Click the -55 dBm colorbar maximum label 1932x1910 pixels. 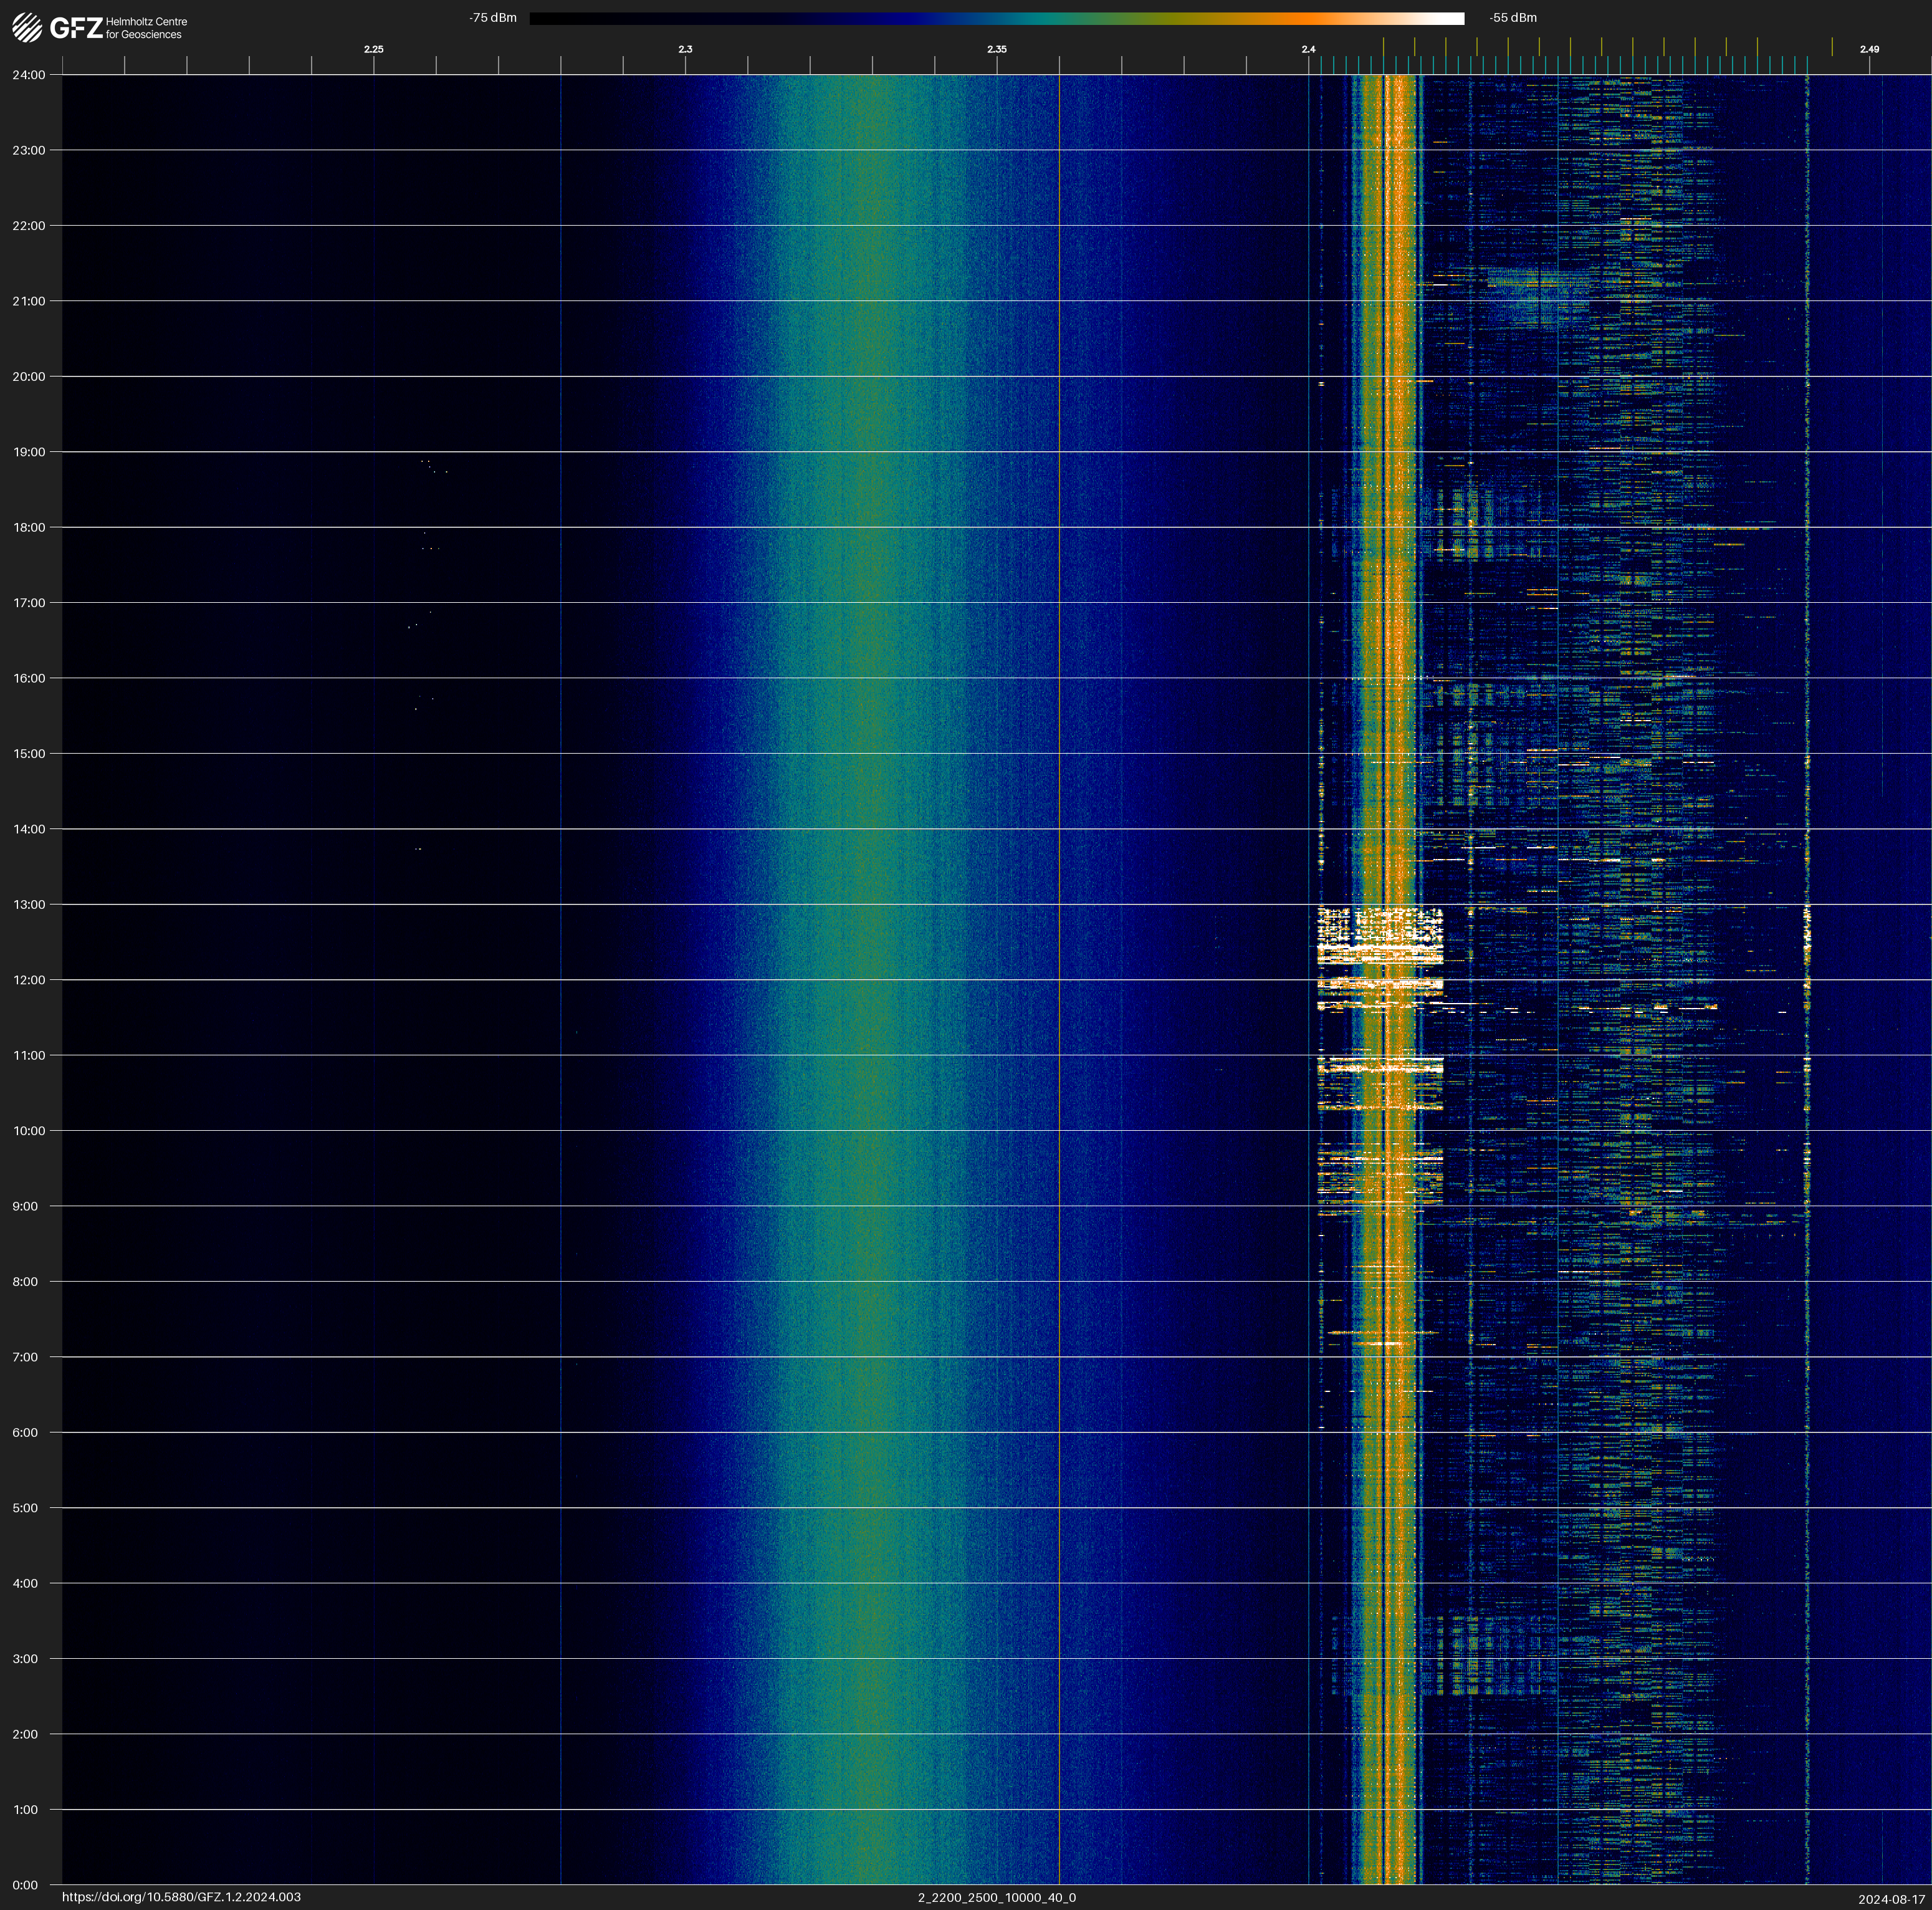[x=1512, y=18]
